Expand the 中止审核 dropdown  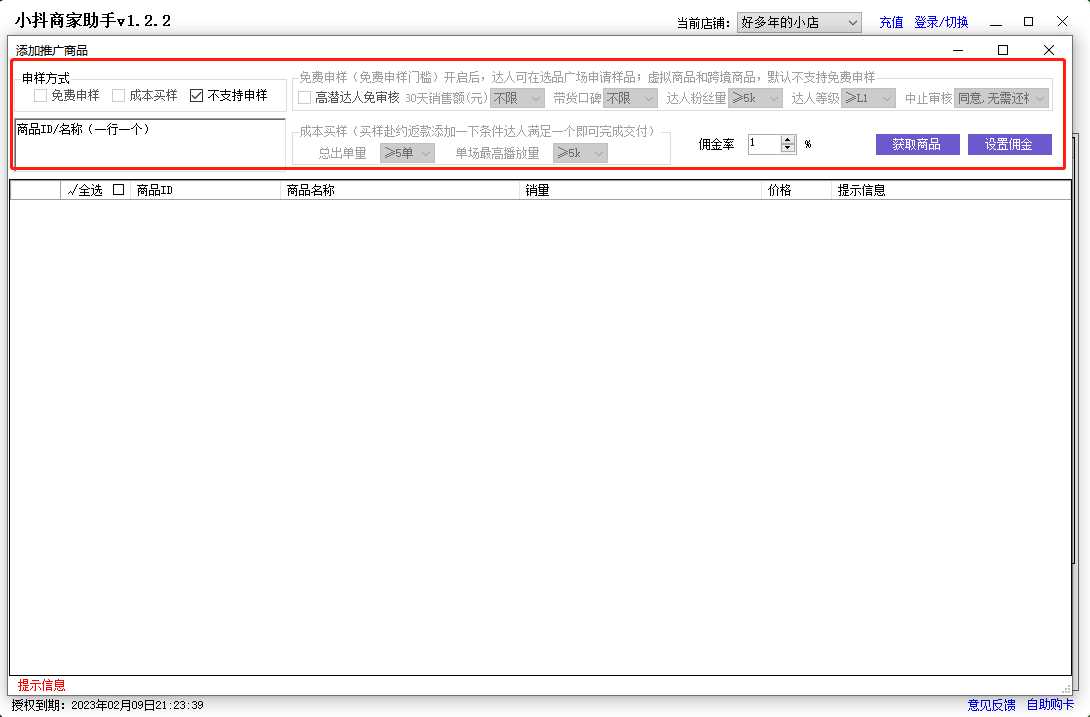(1001, 98)
